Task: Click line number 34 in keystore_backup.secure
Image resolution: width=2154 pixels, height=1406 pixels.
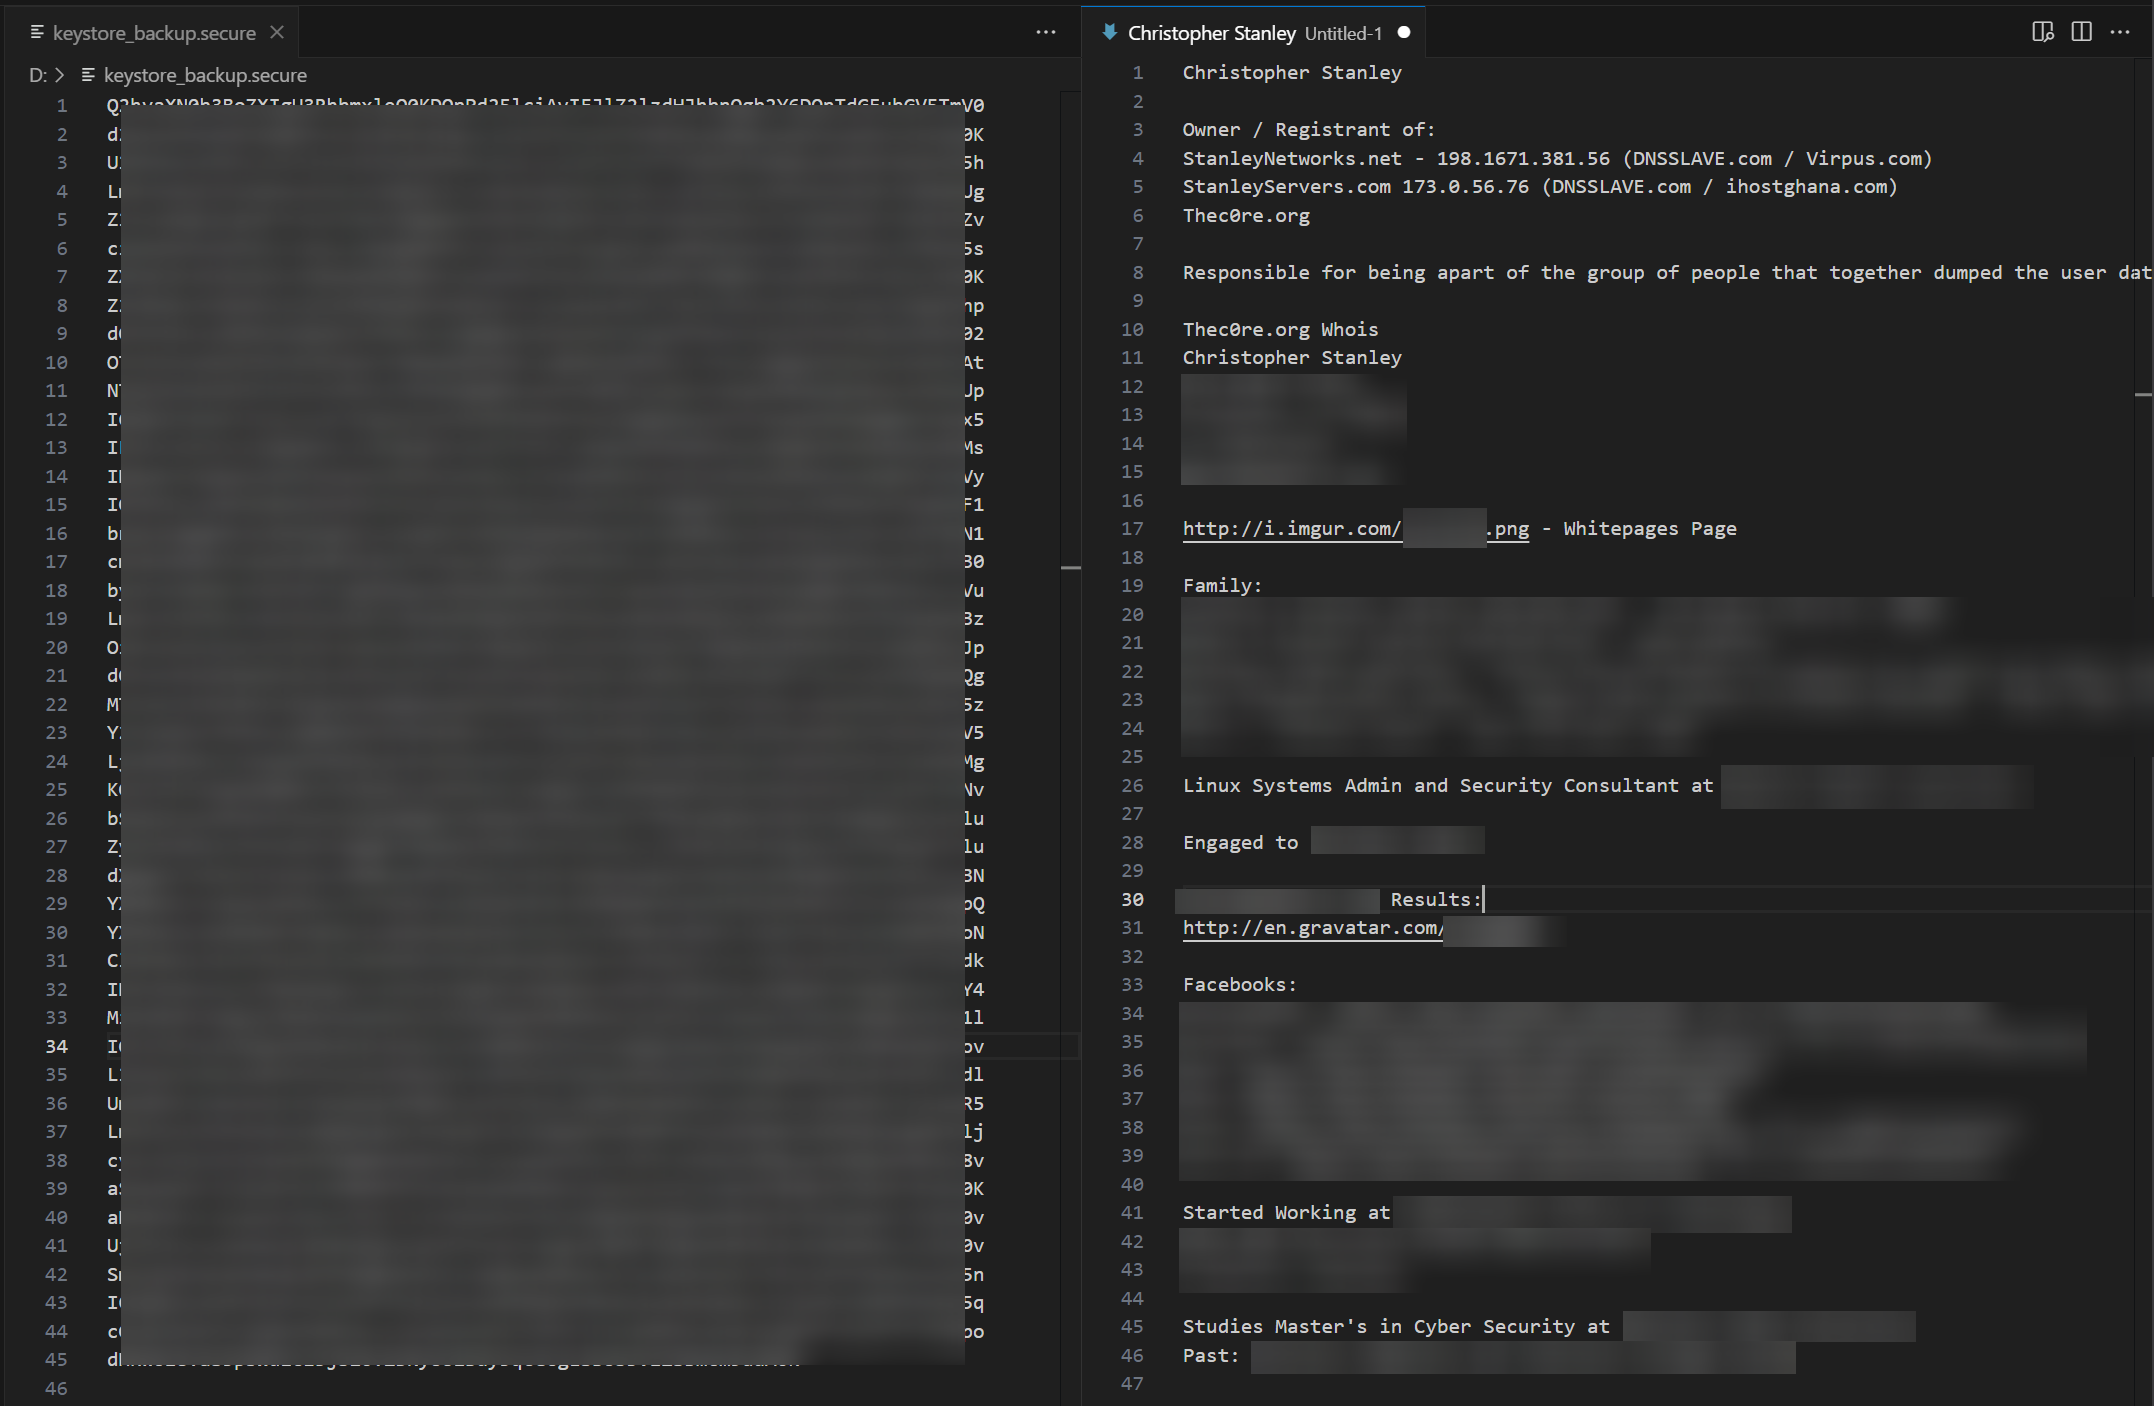Action: pyautogui.click(x=56, y=1046)
